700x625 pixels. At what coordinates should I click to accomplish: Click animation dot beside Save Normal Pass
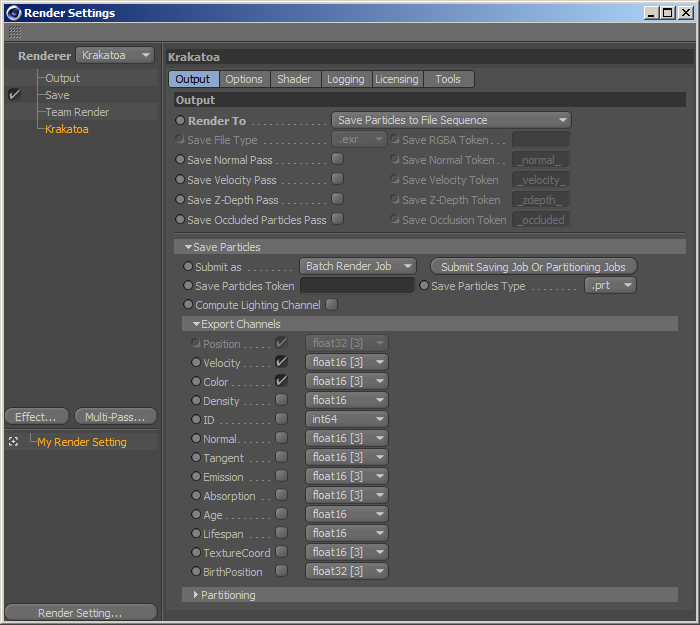[x=180, y=159]
